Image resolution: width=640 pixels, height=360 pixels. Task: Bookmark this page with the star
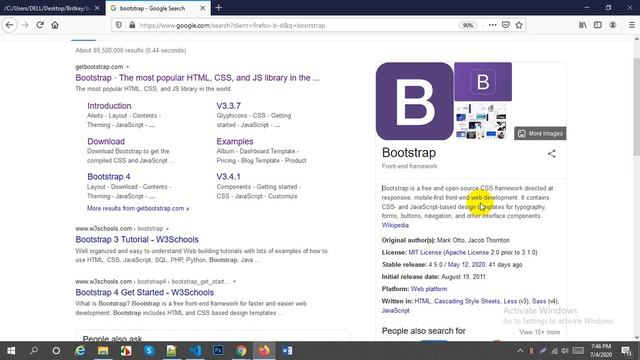tap(519, 25)
